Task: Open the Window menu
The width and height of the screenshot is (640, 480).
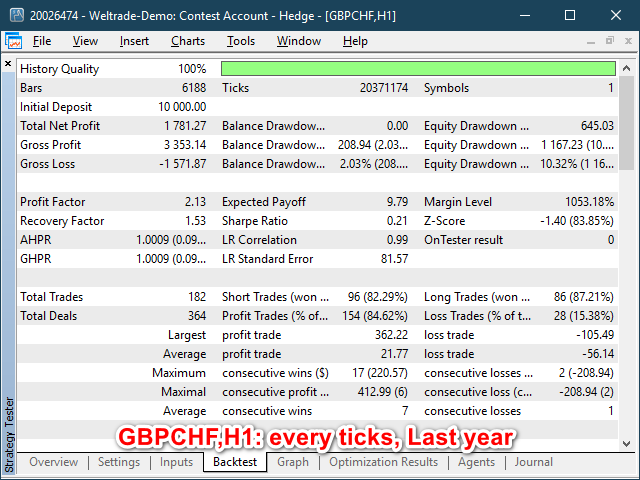Action: pos(298,41)
